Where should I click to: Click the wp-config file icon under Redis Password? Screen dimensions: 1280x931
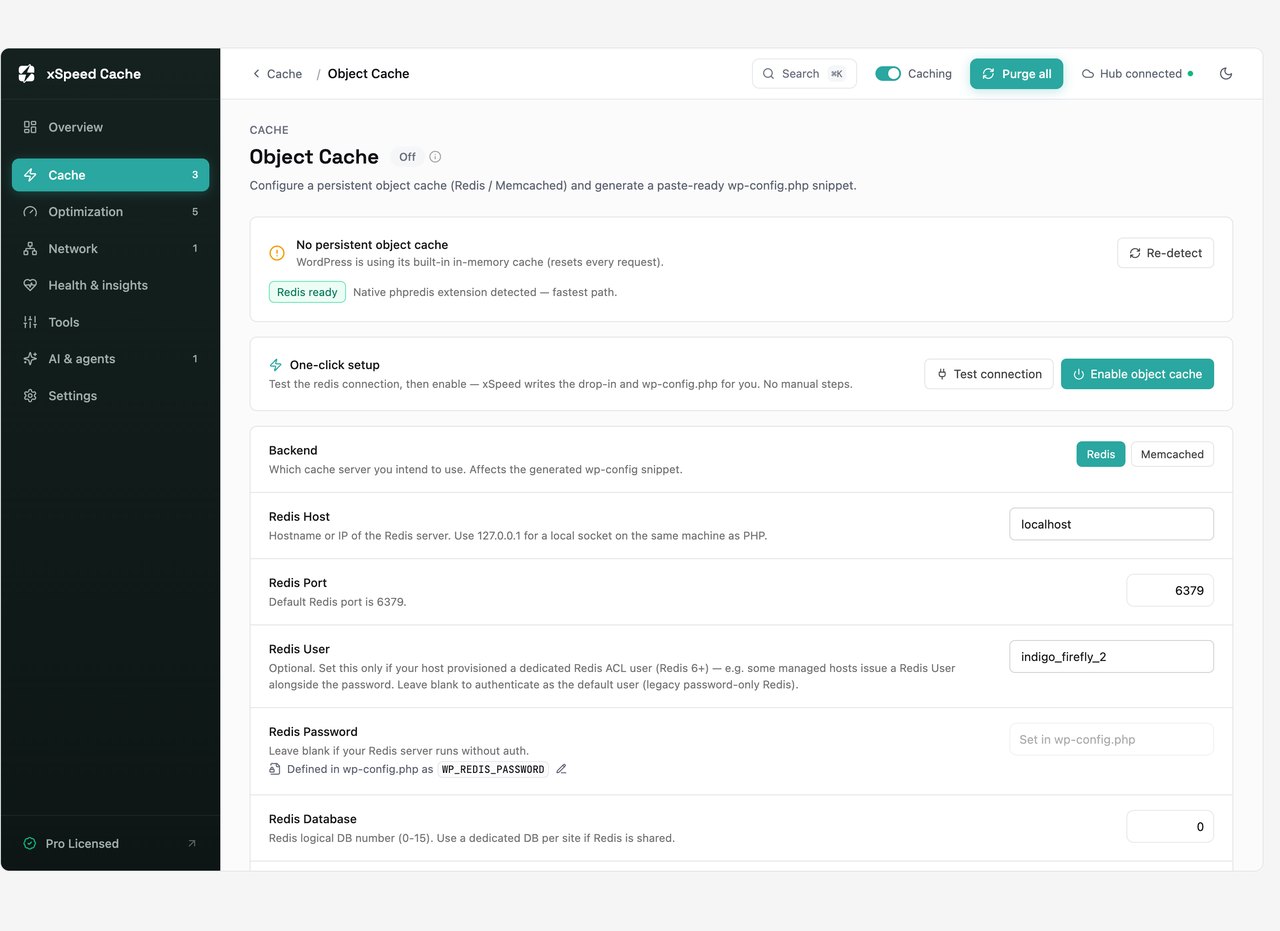[275, 769]
